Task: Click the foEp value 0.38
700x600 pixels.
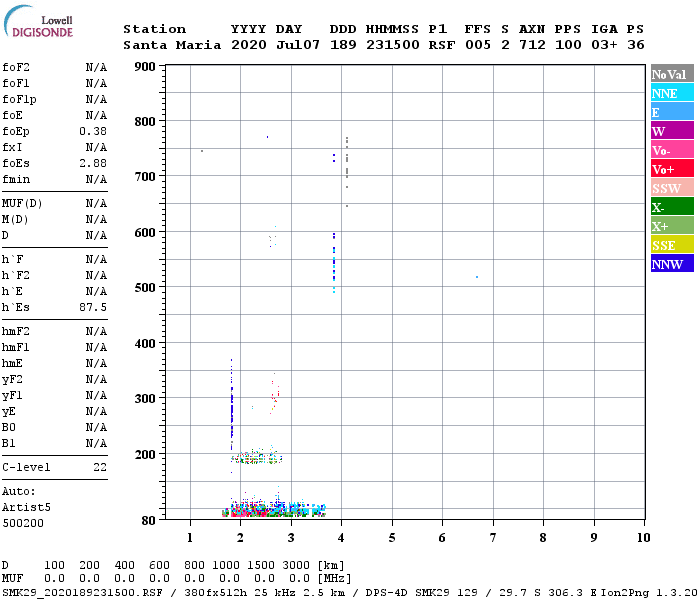Action: pos(93,131)
